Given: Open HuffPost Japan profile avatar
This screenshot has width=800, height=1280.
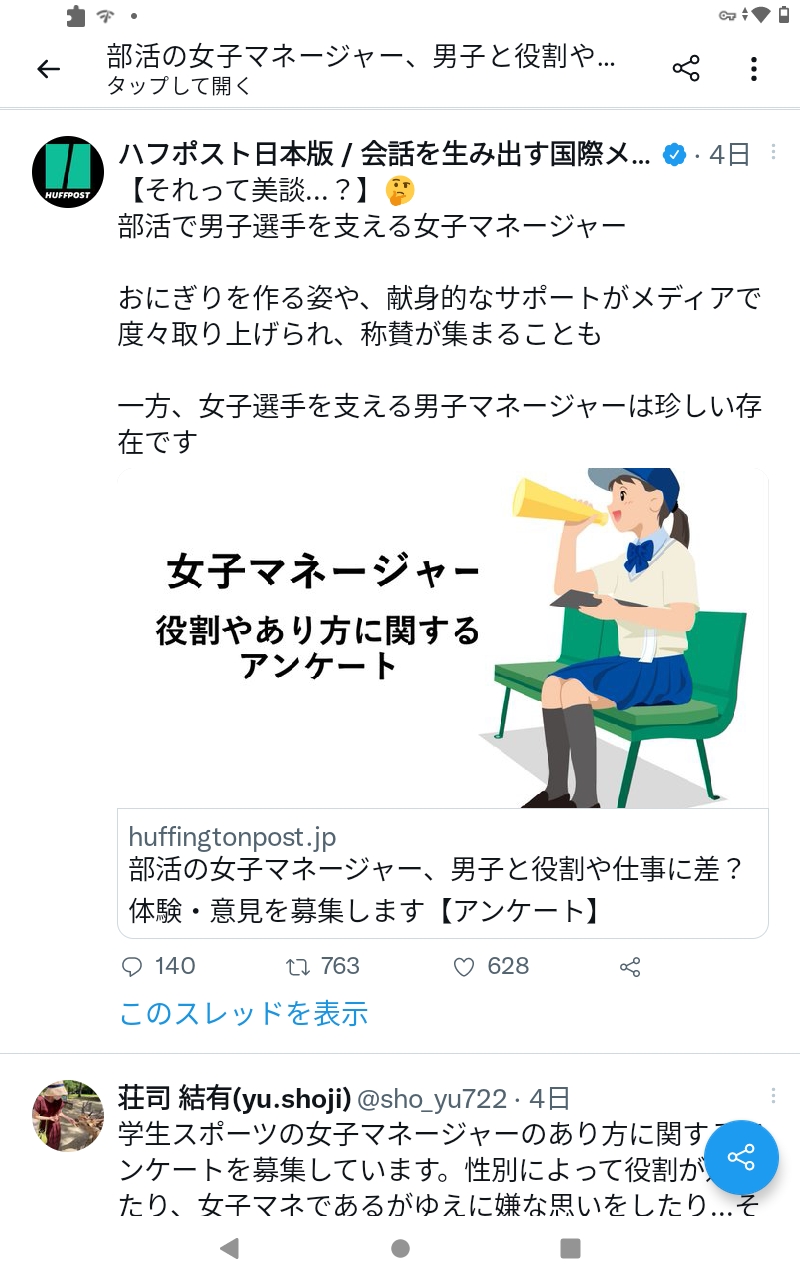Looking at the screenshot, I should coord(68,172).
